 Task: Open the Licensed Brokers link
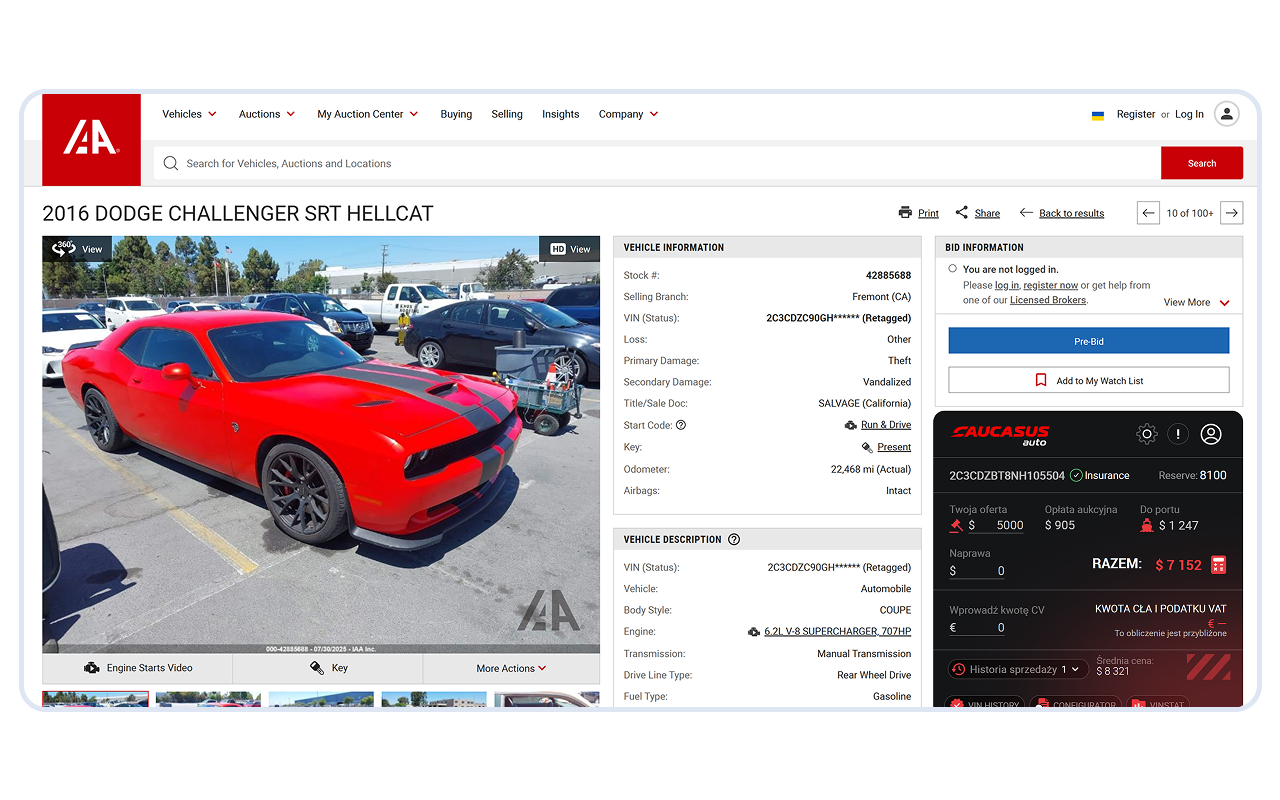pos(1048,300)
